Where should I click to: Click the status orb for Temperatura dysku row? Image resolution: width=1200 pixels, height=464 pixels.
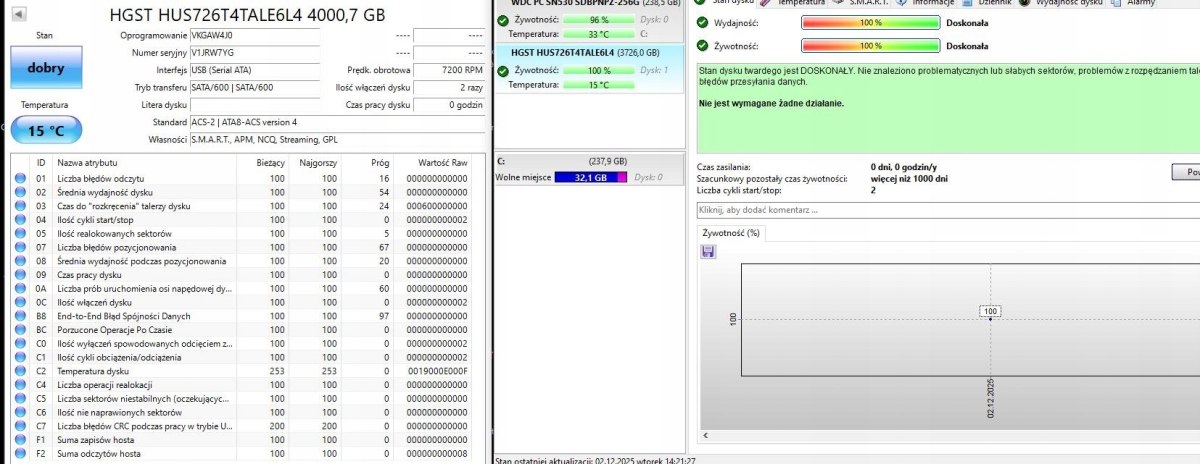[21, 371]
